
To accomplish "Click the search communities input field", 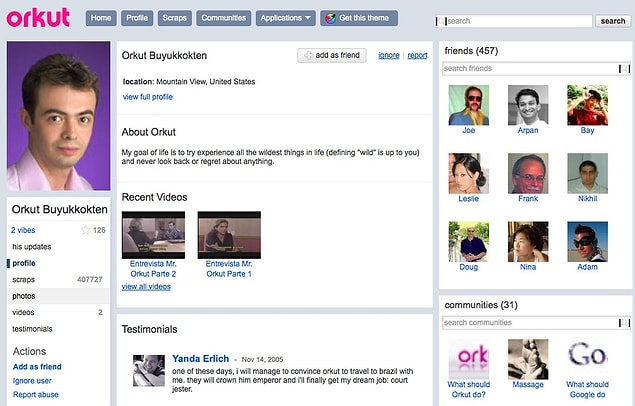I will 536,323.
